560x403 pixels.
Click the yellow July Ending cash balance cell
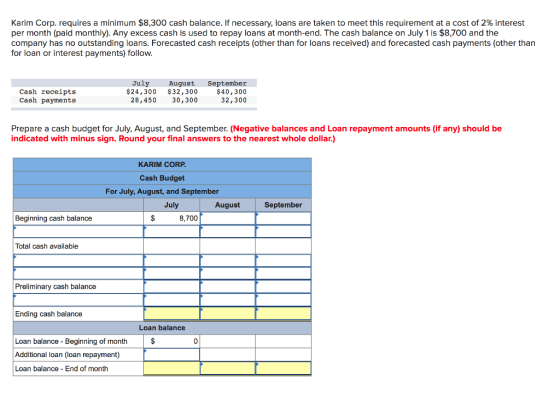(x=171, y=313)
